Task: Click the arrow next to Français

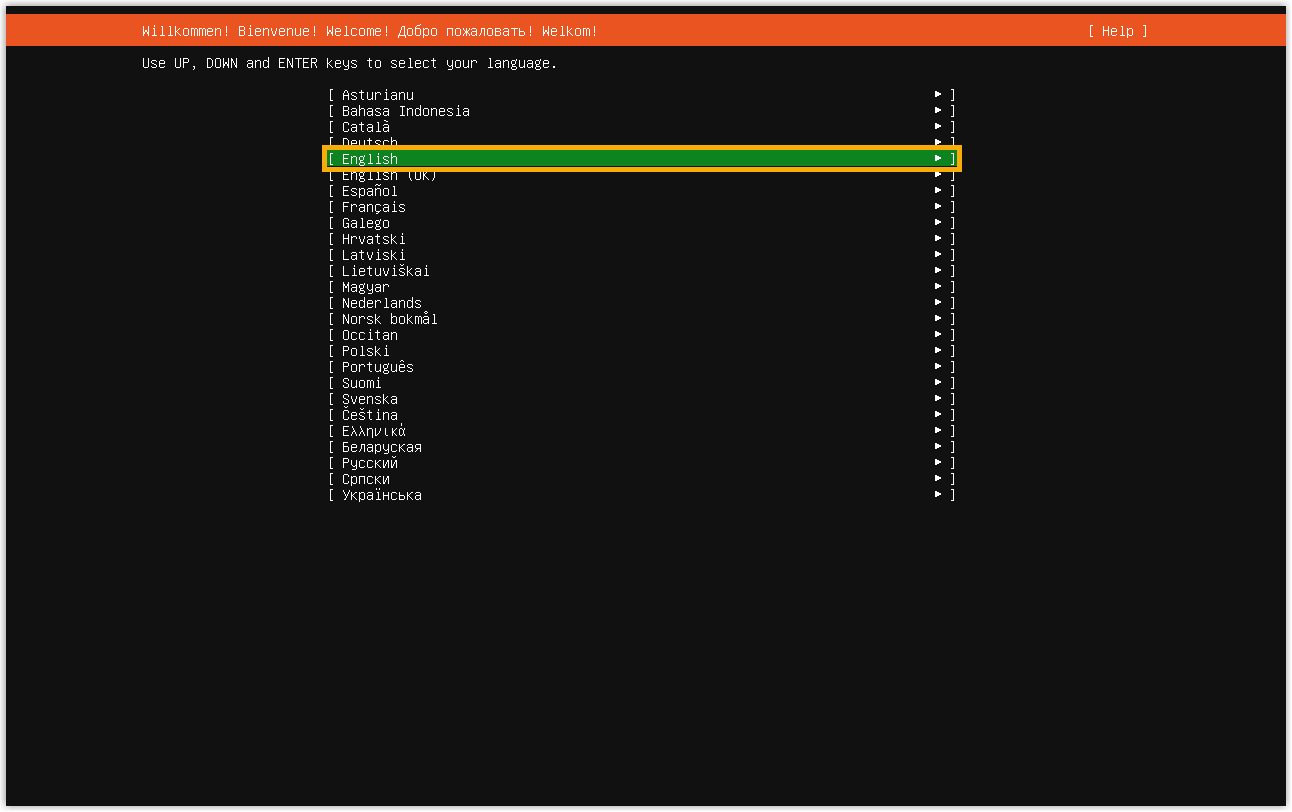Action: [x=938, y=207]
